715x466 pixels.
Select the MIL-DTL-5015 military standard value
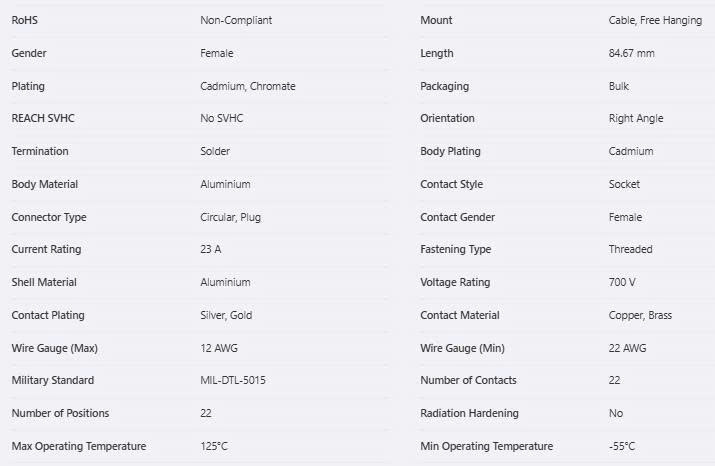(x=234, y=380)
